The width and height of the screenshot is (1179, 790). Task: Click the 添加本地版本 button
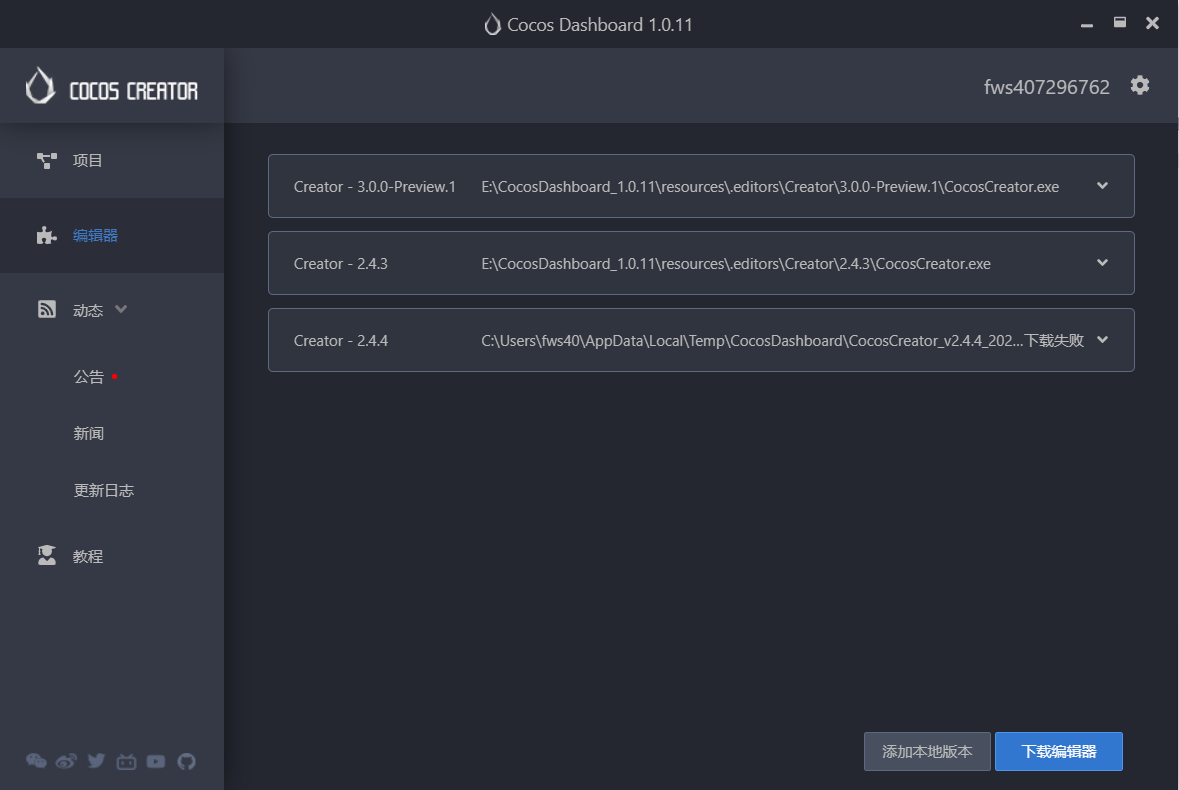coord(927,752)
